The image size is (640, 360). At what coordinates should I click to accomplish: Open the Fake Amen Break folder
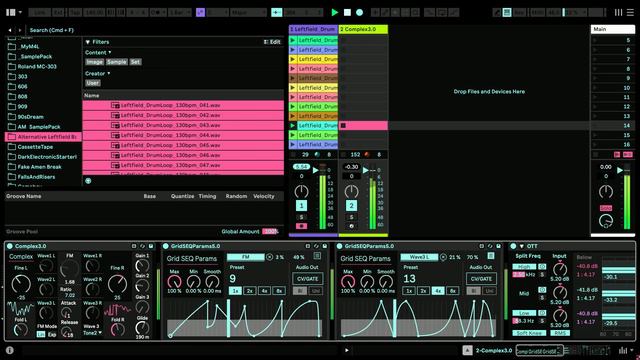coord(39,167)
